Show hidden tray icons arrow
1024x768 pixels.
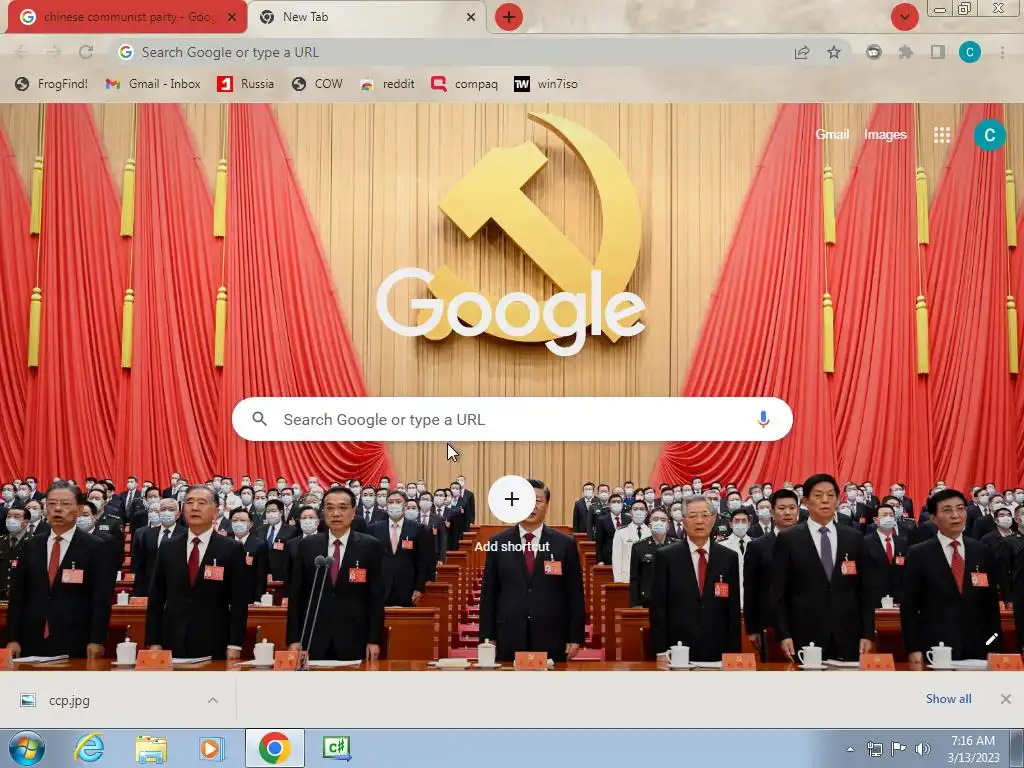pos(850,749)
